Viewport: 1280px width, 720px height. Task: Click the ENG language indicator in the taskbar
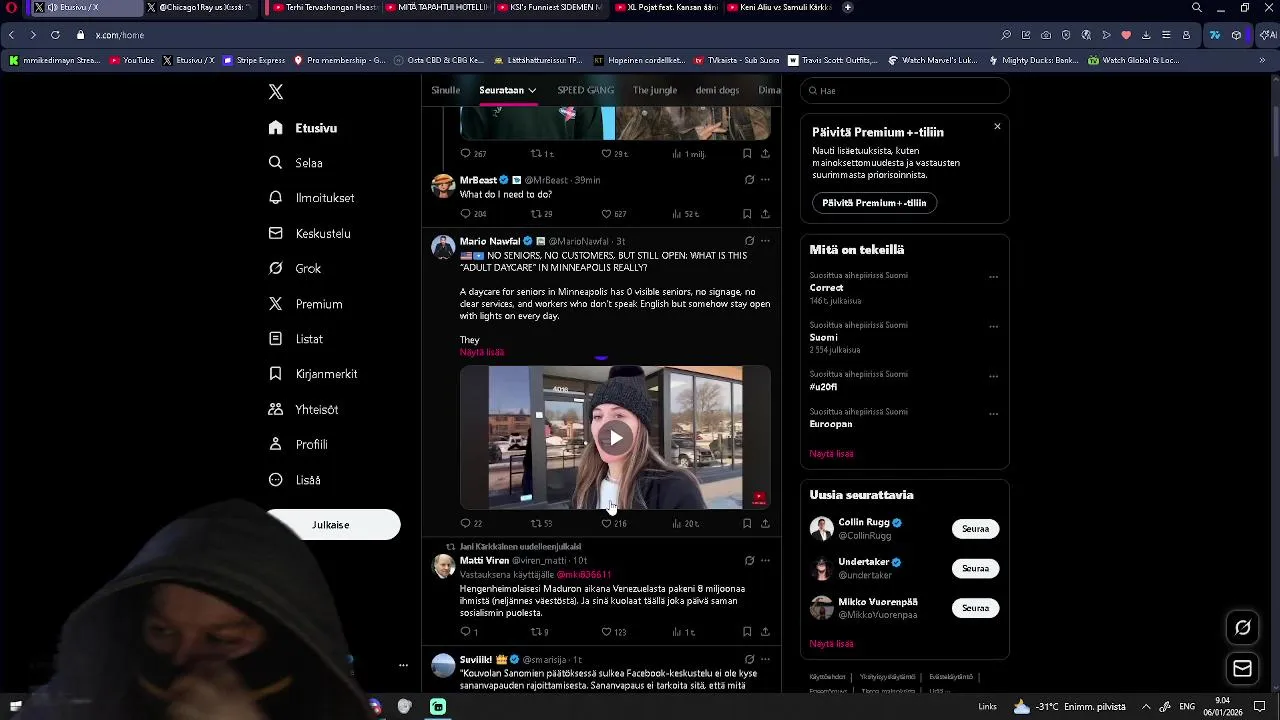1187,707
